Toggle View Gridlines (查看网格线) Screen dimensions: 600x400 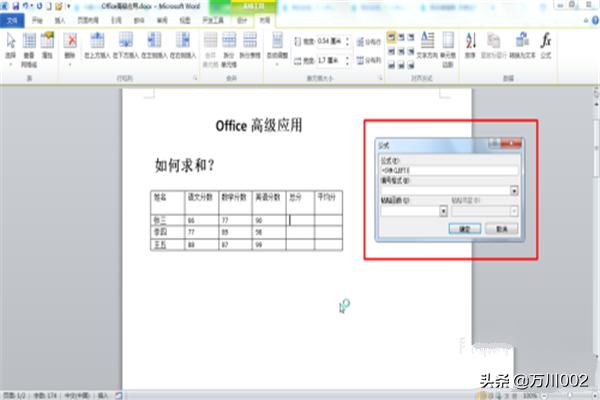click(29, 50)
